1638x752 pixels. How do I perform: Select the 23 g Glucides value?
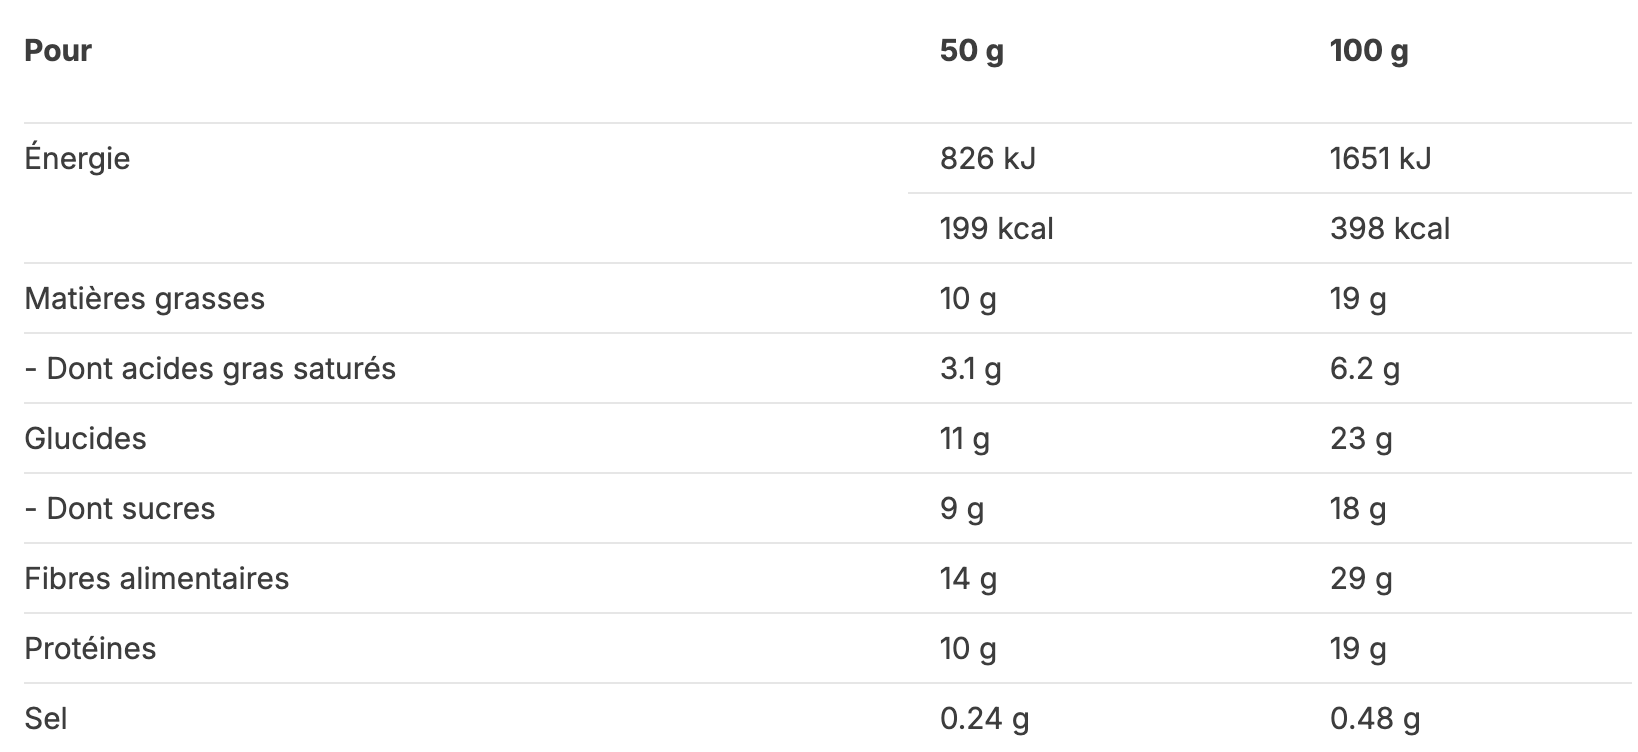click(1360, 439)
